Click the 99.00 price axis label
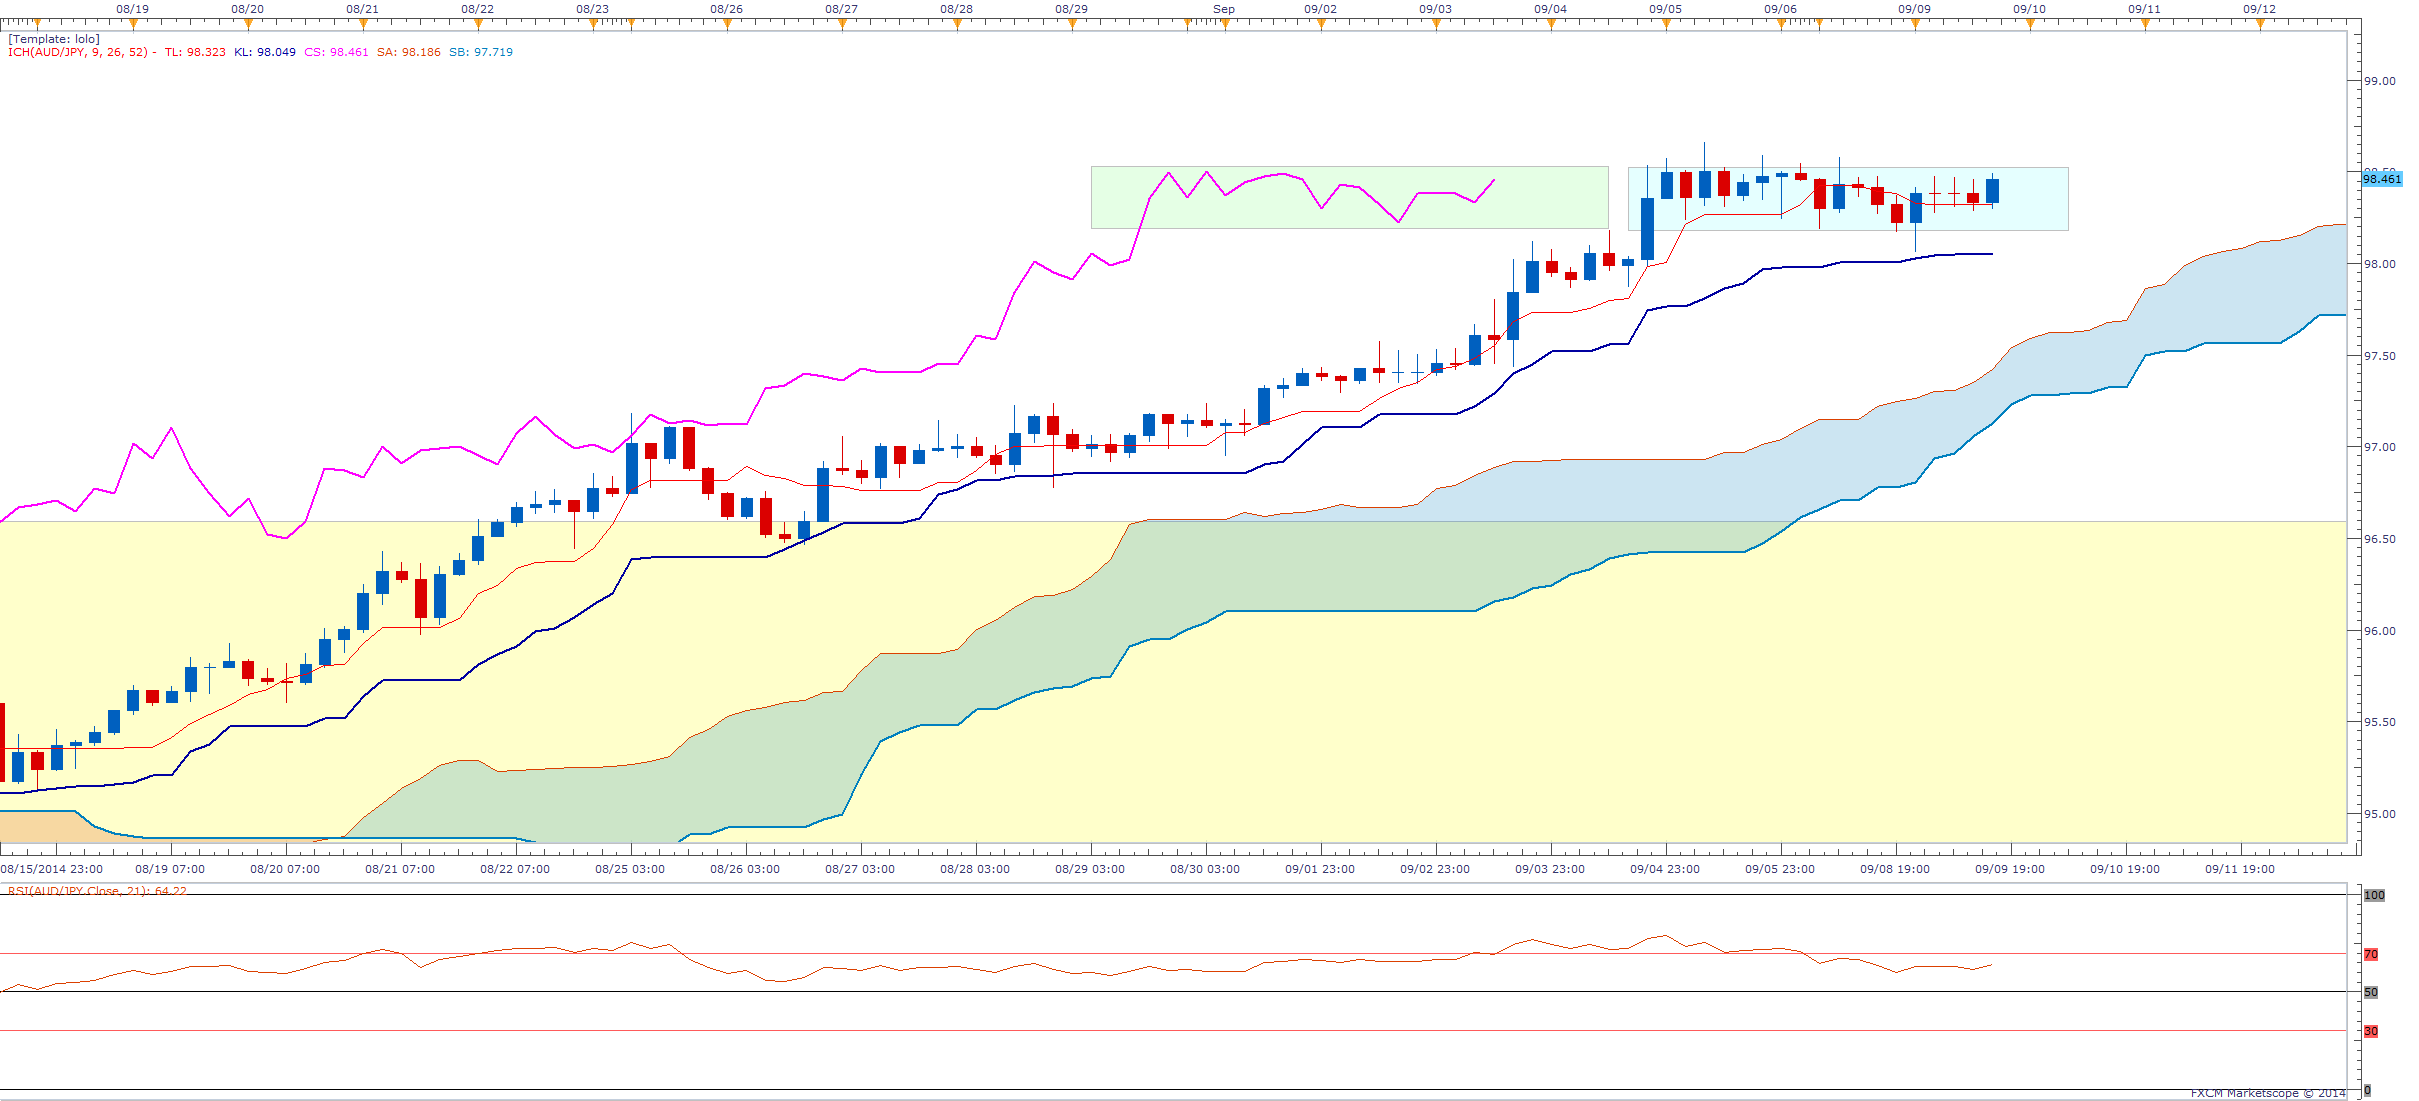The image size is (2419, 1101). click(x=2379, y=81)
